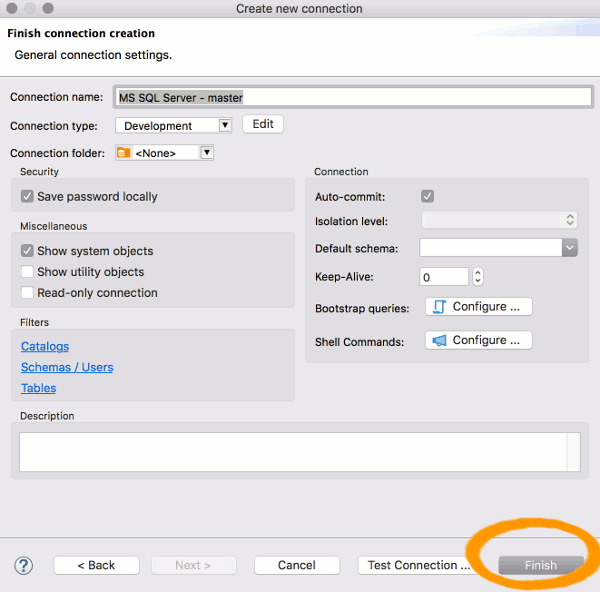Open the Schemas / Users filter link
This screenshot has height=592, width=600.
point(67,367)
